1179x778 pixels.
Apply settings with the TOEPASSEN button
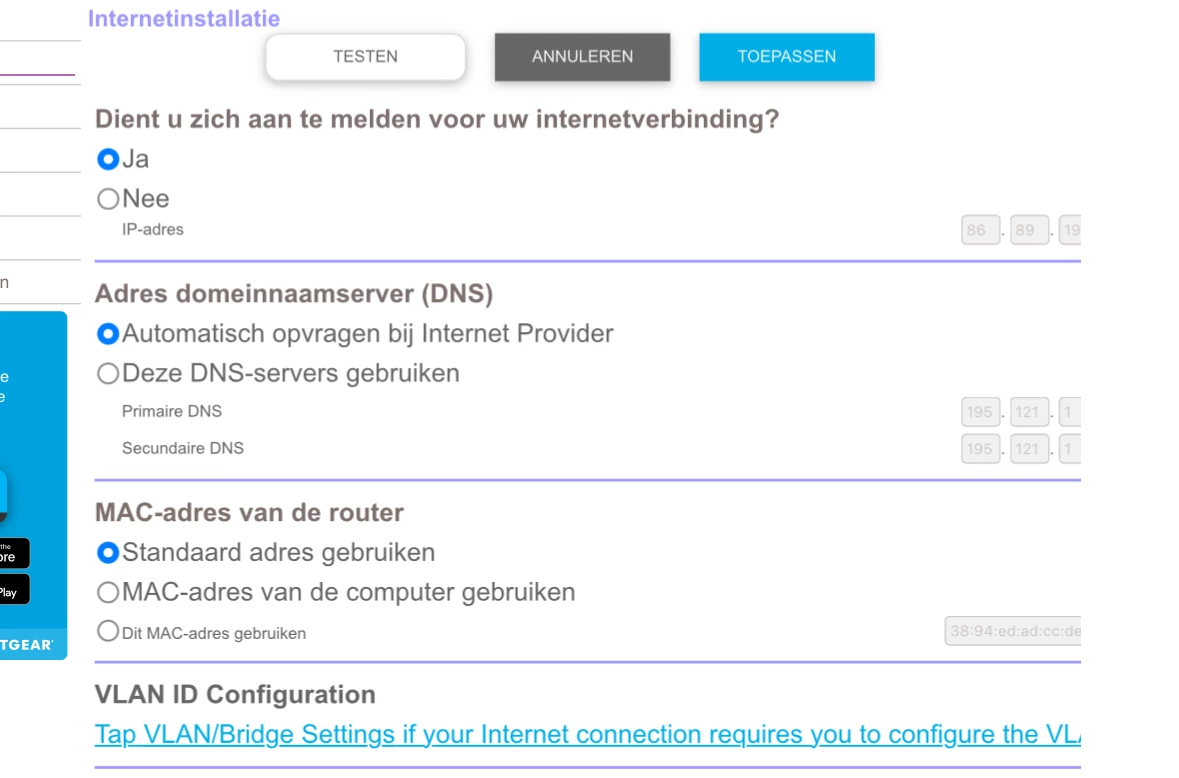pyautogui.click(x=786, y=57)
